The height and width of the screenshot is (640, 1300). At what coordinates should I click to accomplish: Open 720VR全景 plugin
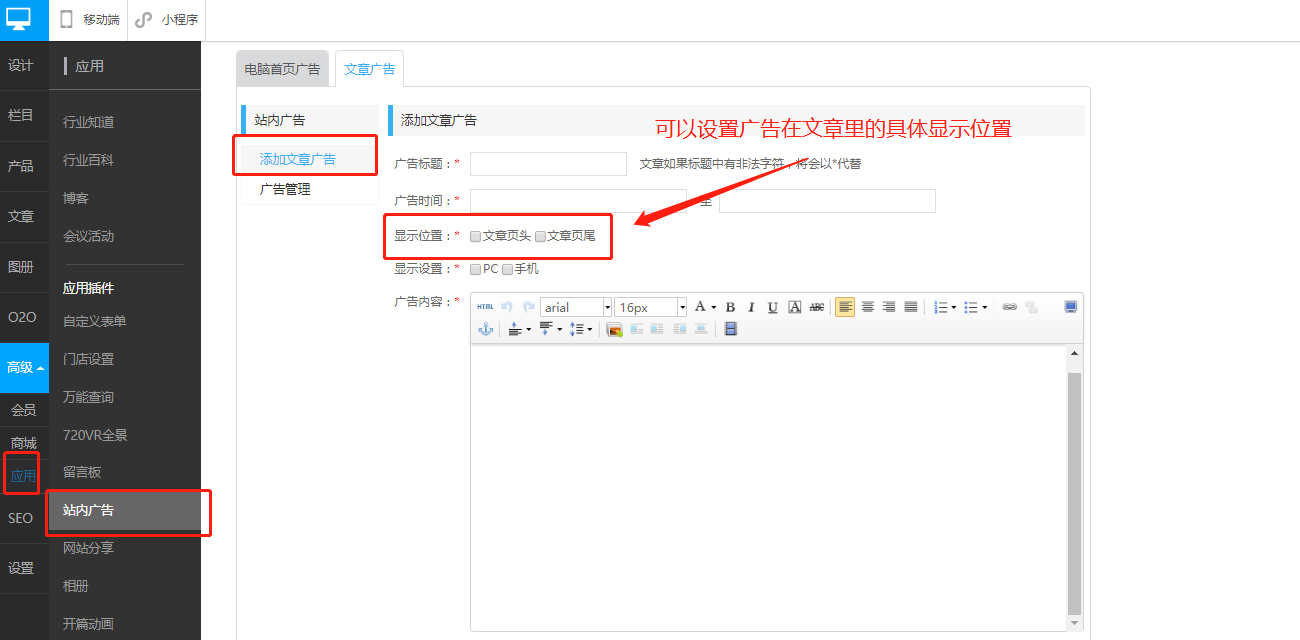point(95,435)
